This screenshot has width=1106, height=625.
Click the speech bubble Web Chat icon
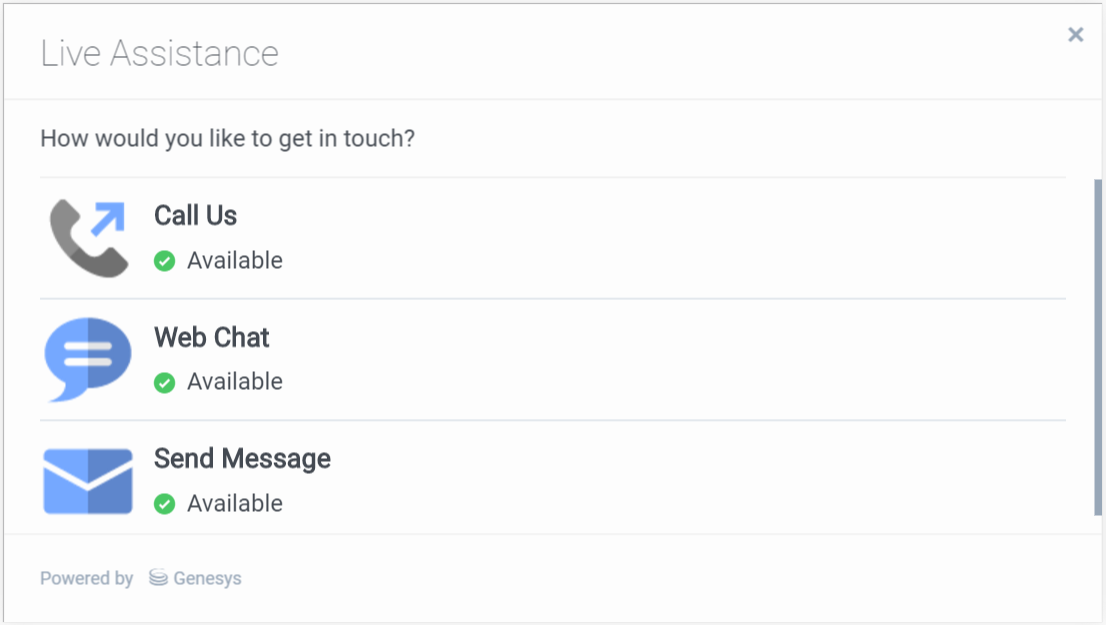88,358
